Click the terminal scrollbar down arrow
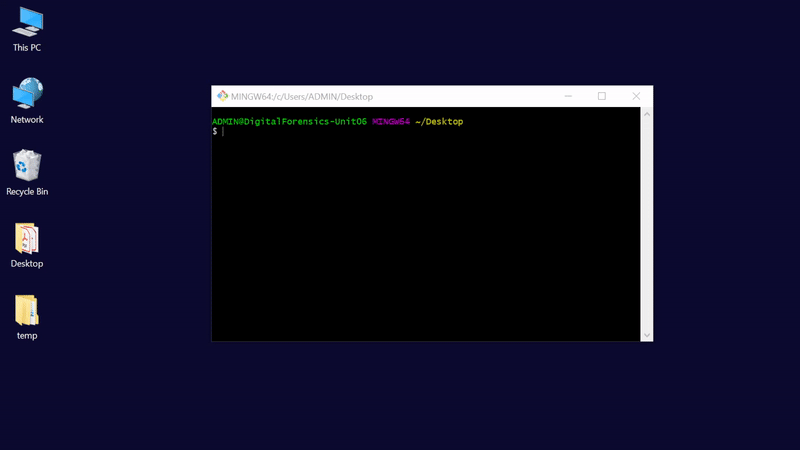Image resolution: width=800 pixels, height=450 pixels. tap(646, 335)
